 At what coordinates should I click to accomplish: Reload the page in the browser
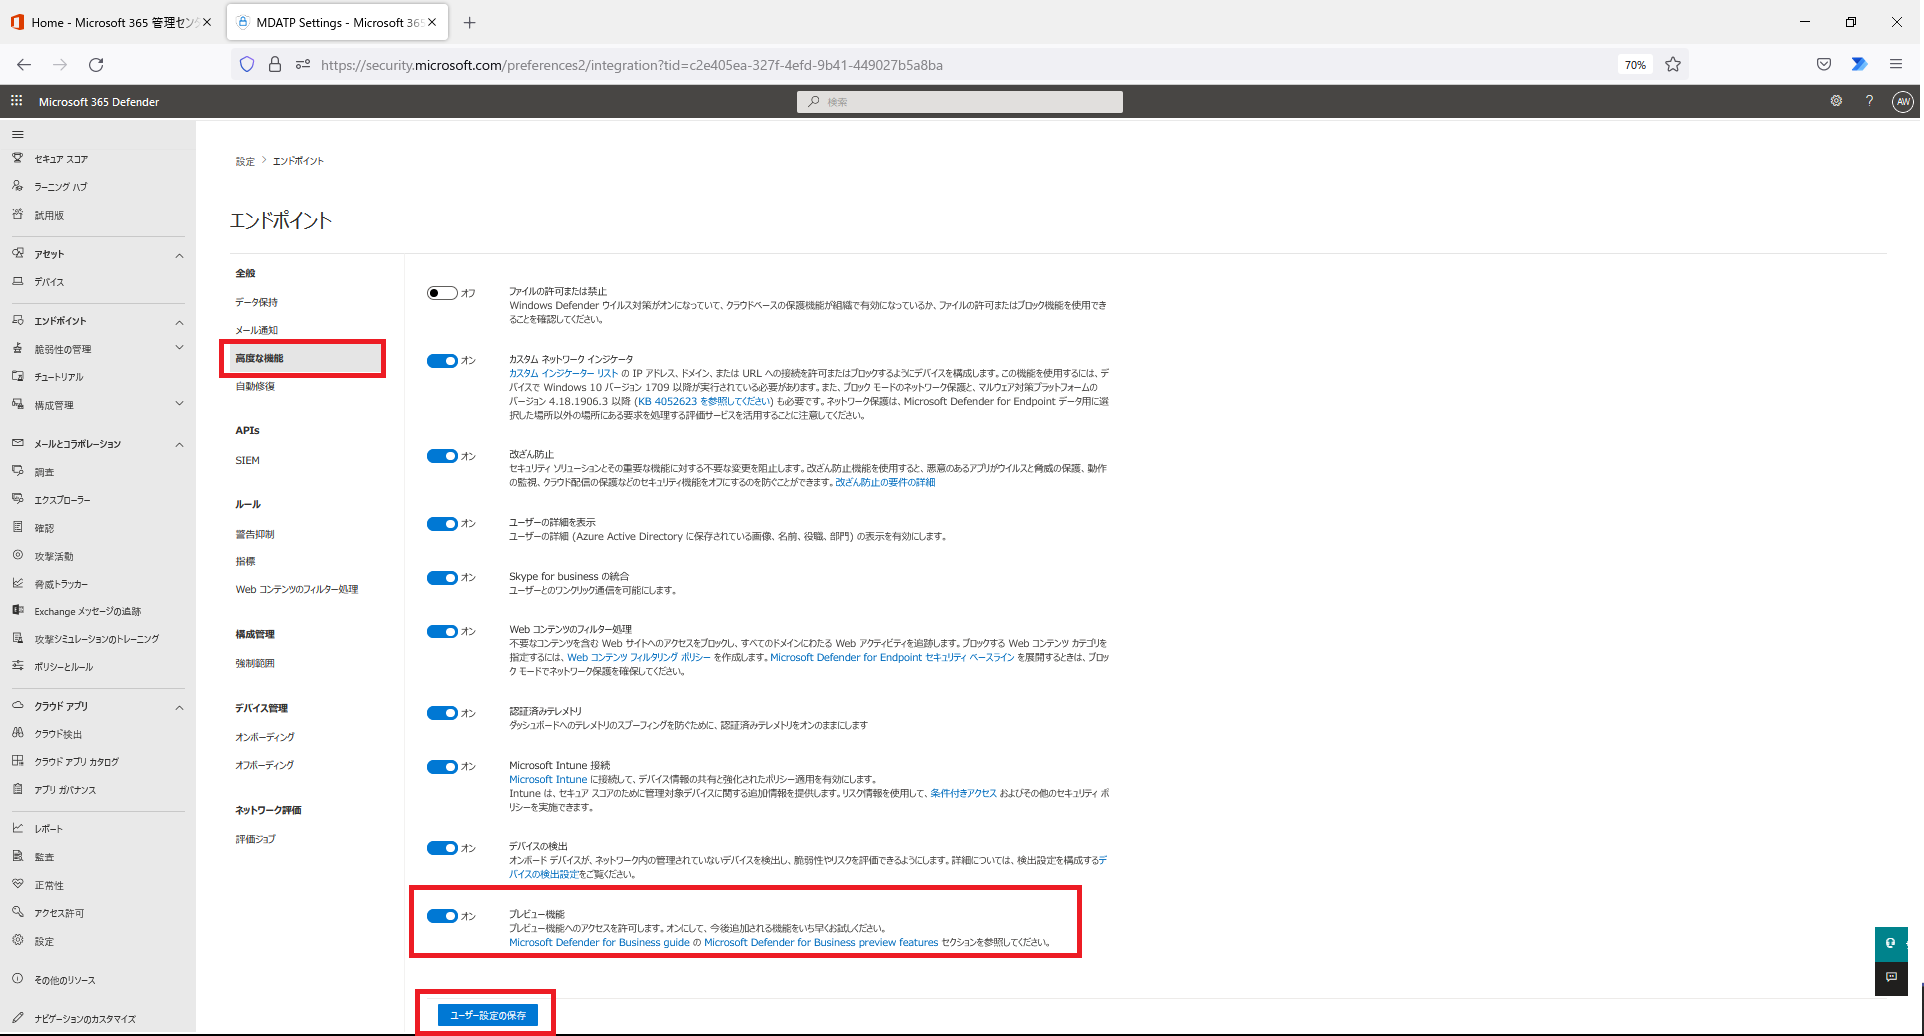coord(96,65)
